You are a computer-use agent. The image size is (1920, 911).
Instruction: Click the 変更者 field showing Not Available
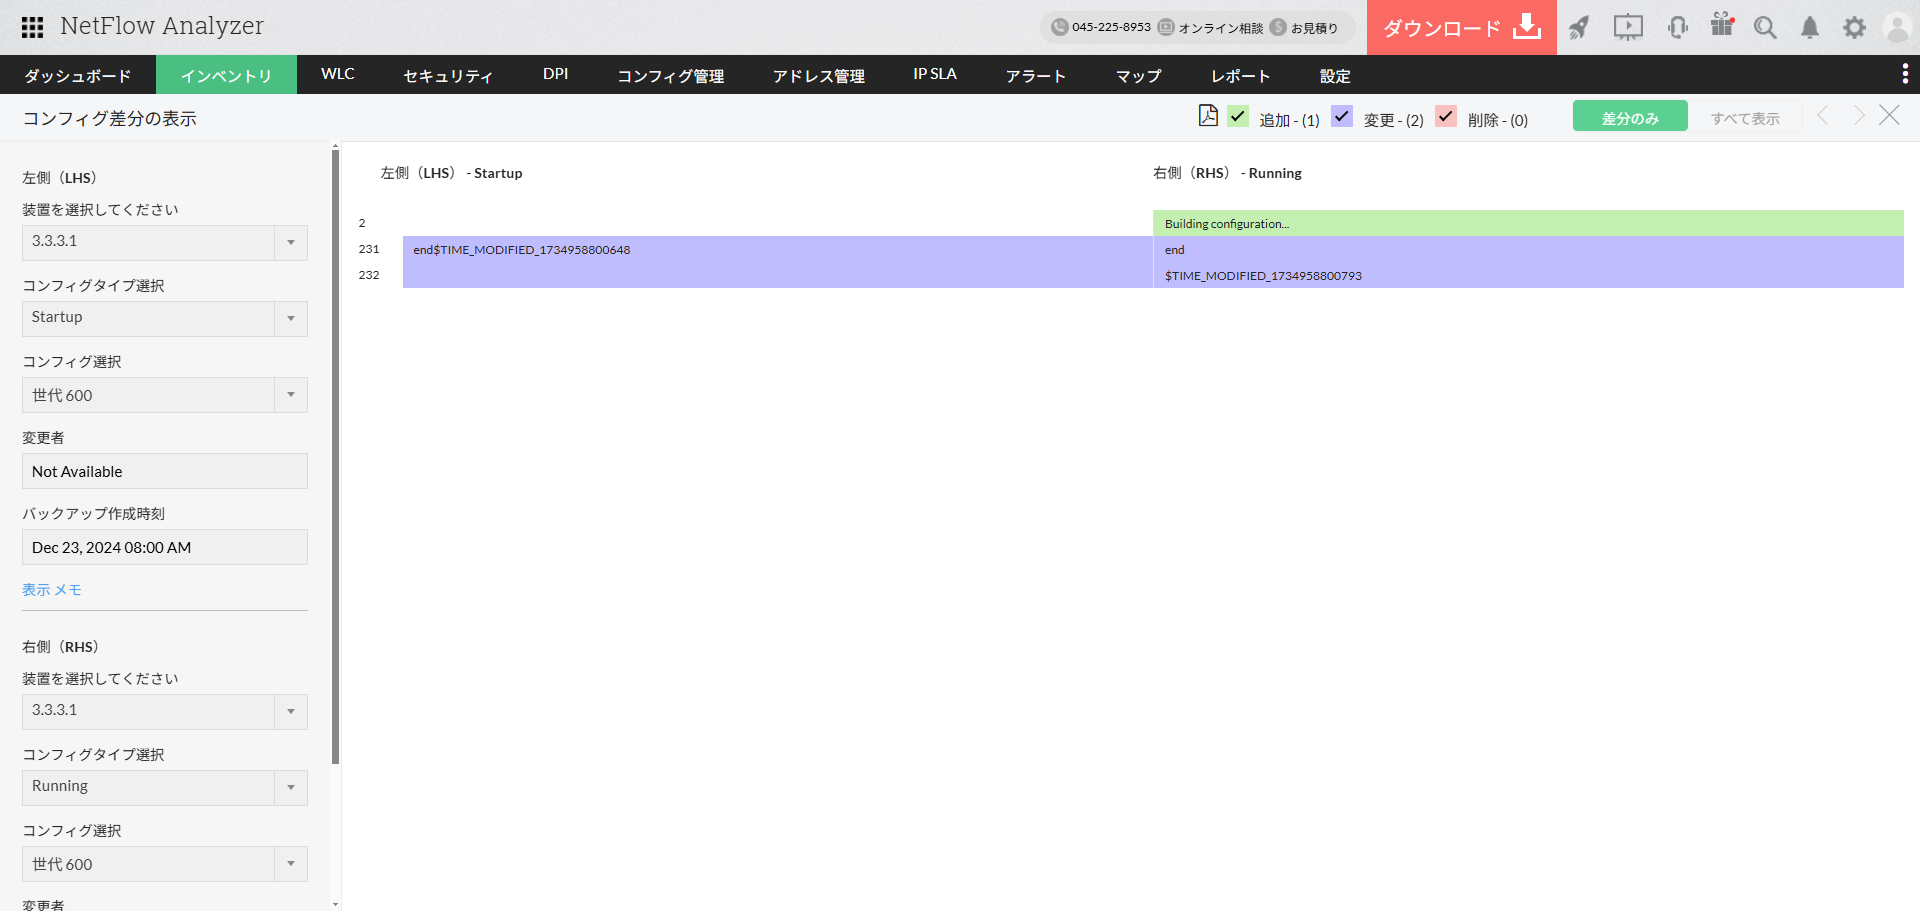coord(165,471)
